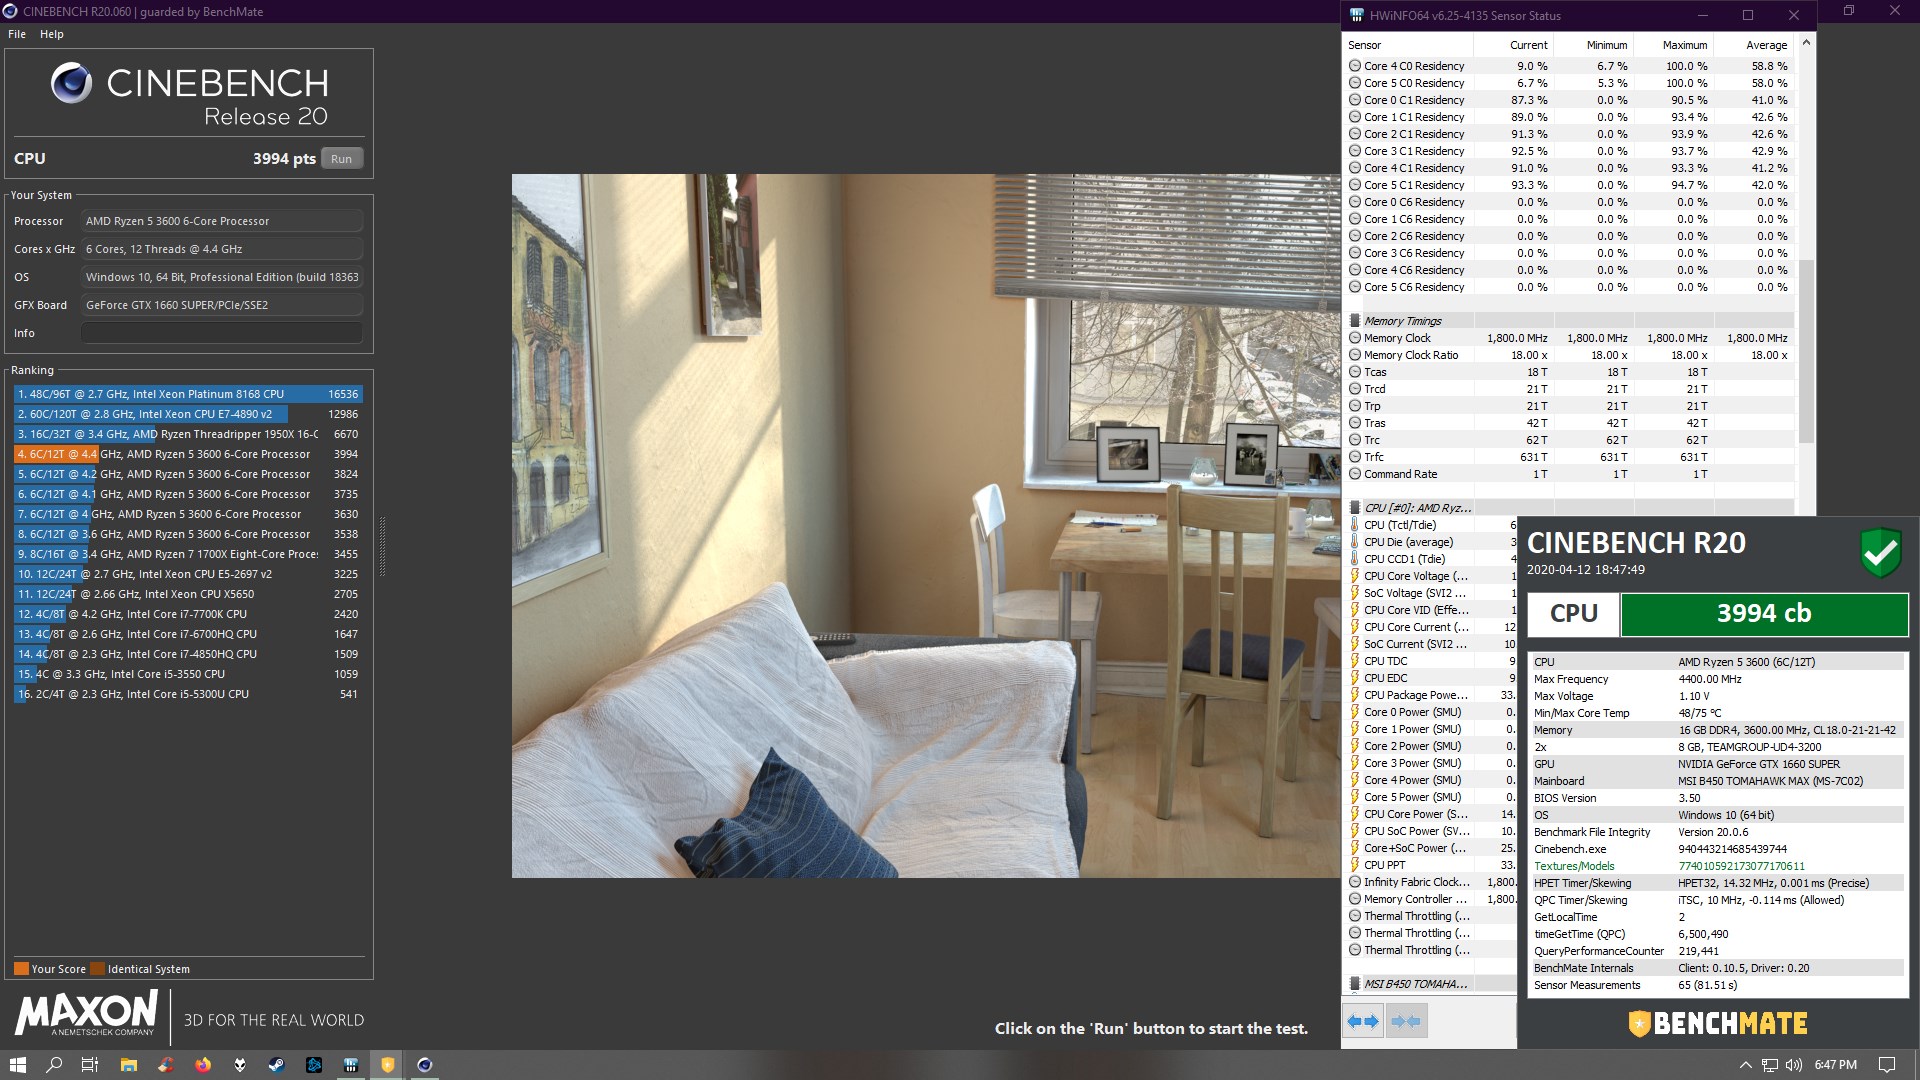Screen dimensions: 1920x1080
Task: Open the Help menu in Cinebench
Action: coord(52,34)
